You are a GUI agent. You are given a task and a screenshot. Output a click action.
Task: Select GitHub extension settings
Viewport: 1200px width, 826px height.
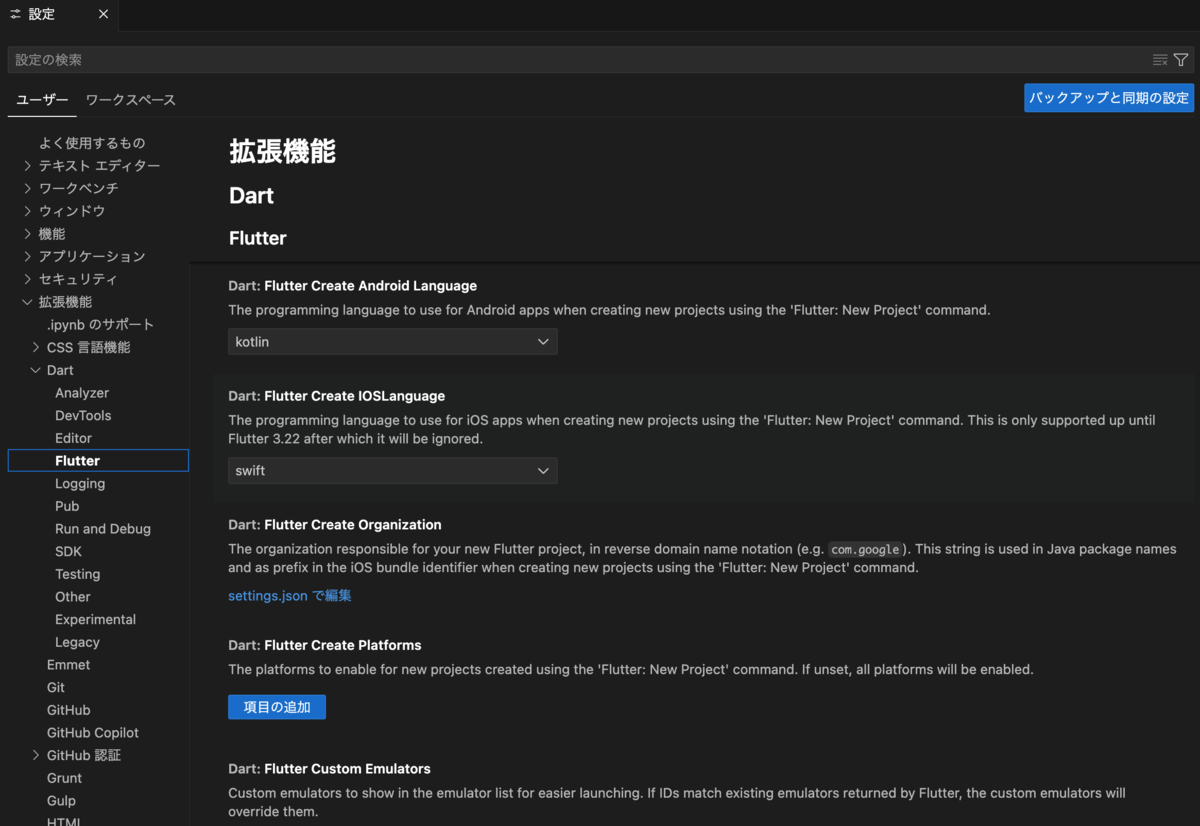(x=68, y=710)
